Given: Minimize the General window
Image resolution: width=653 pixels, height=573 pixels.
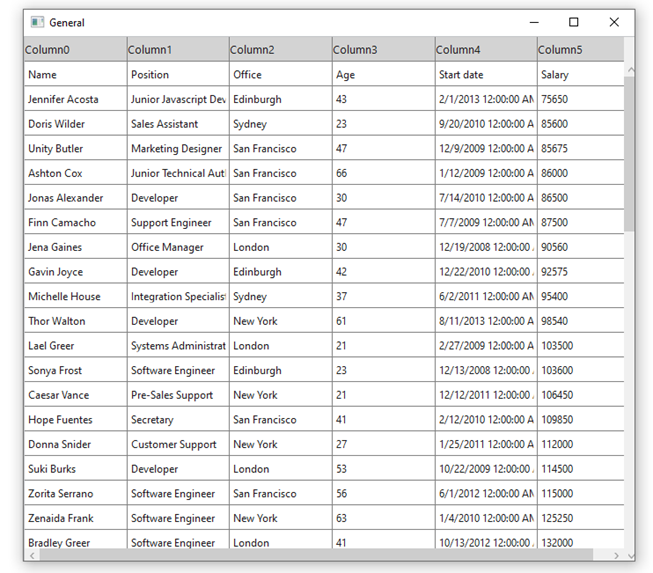Looking at the screenshot, I should coord(535,22).
